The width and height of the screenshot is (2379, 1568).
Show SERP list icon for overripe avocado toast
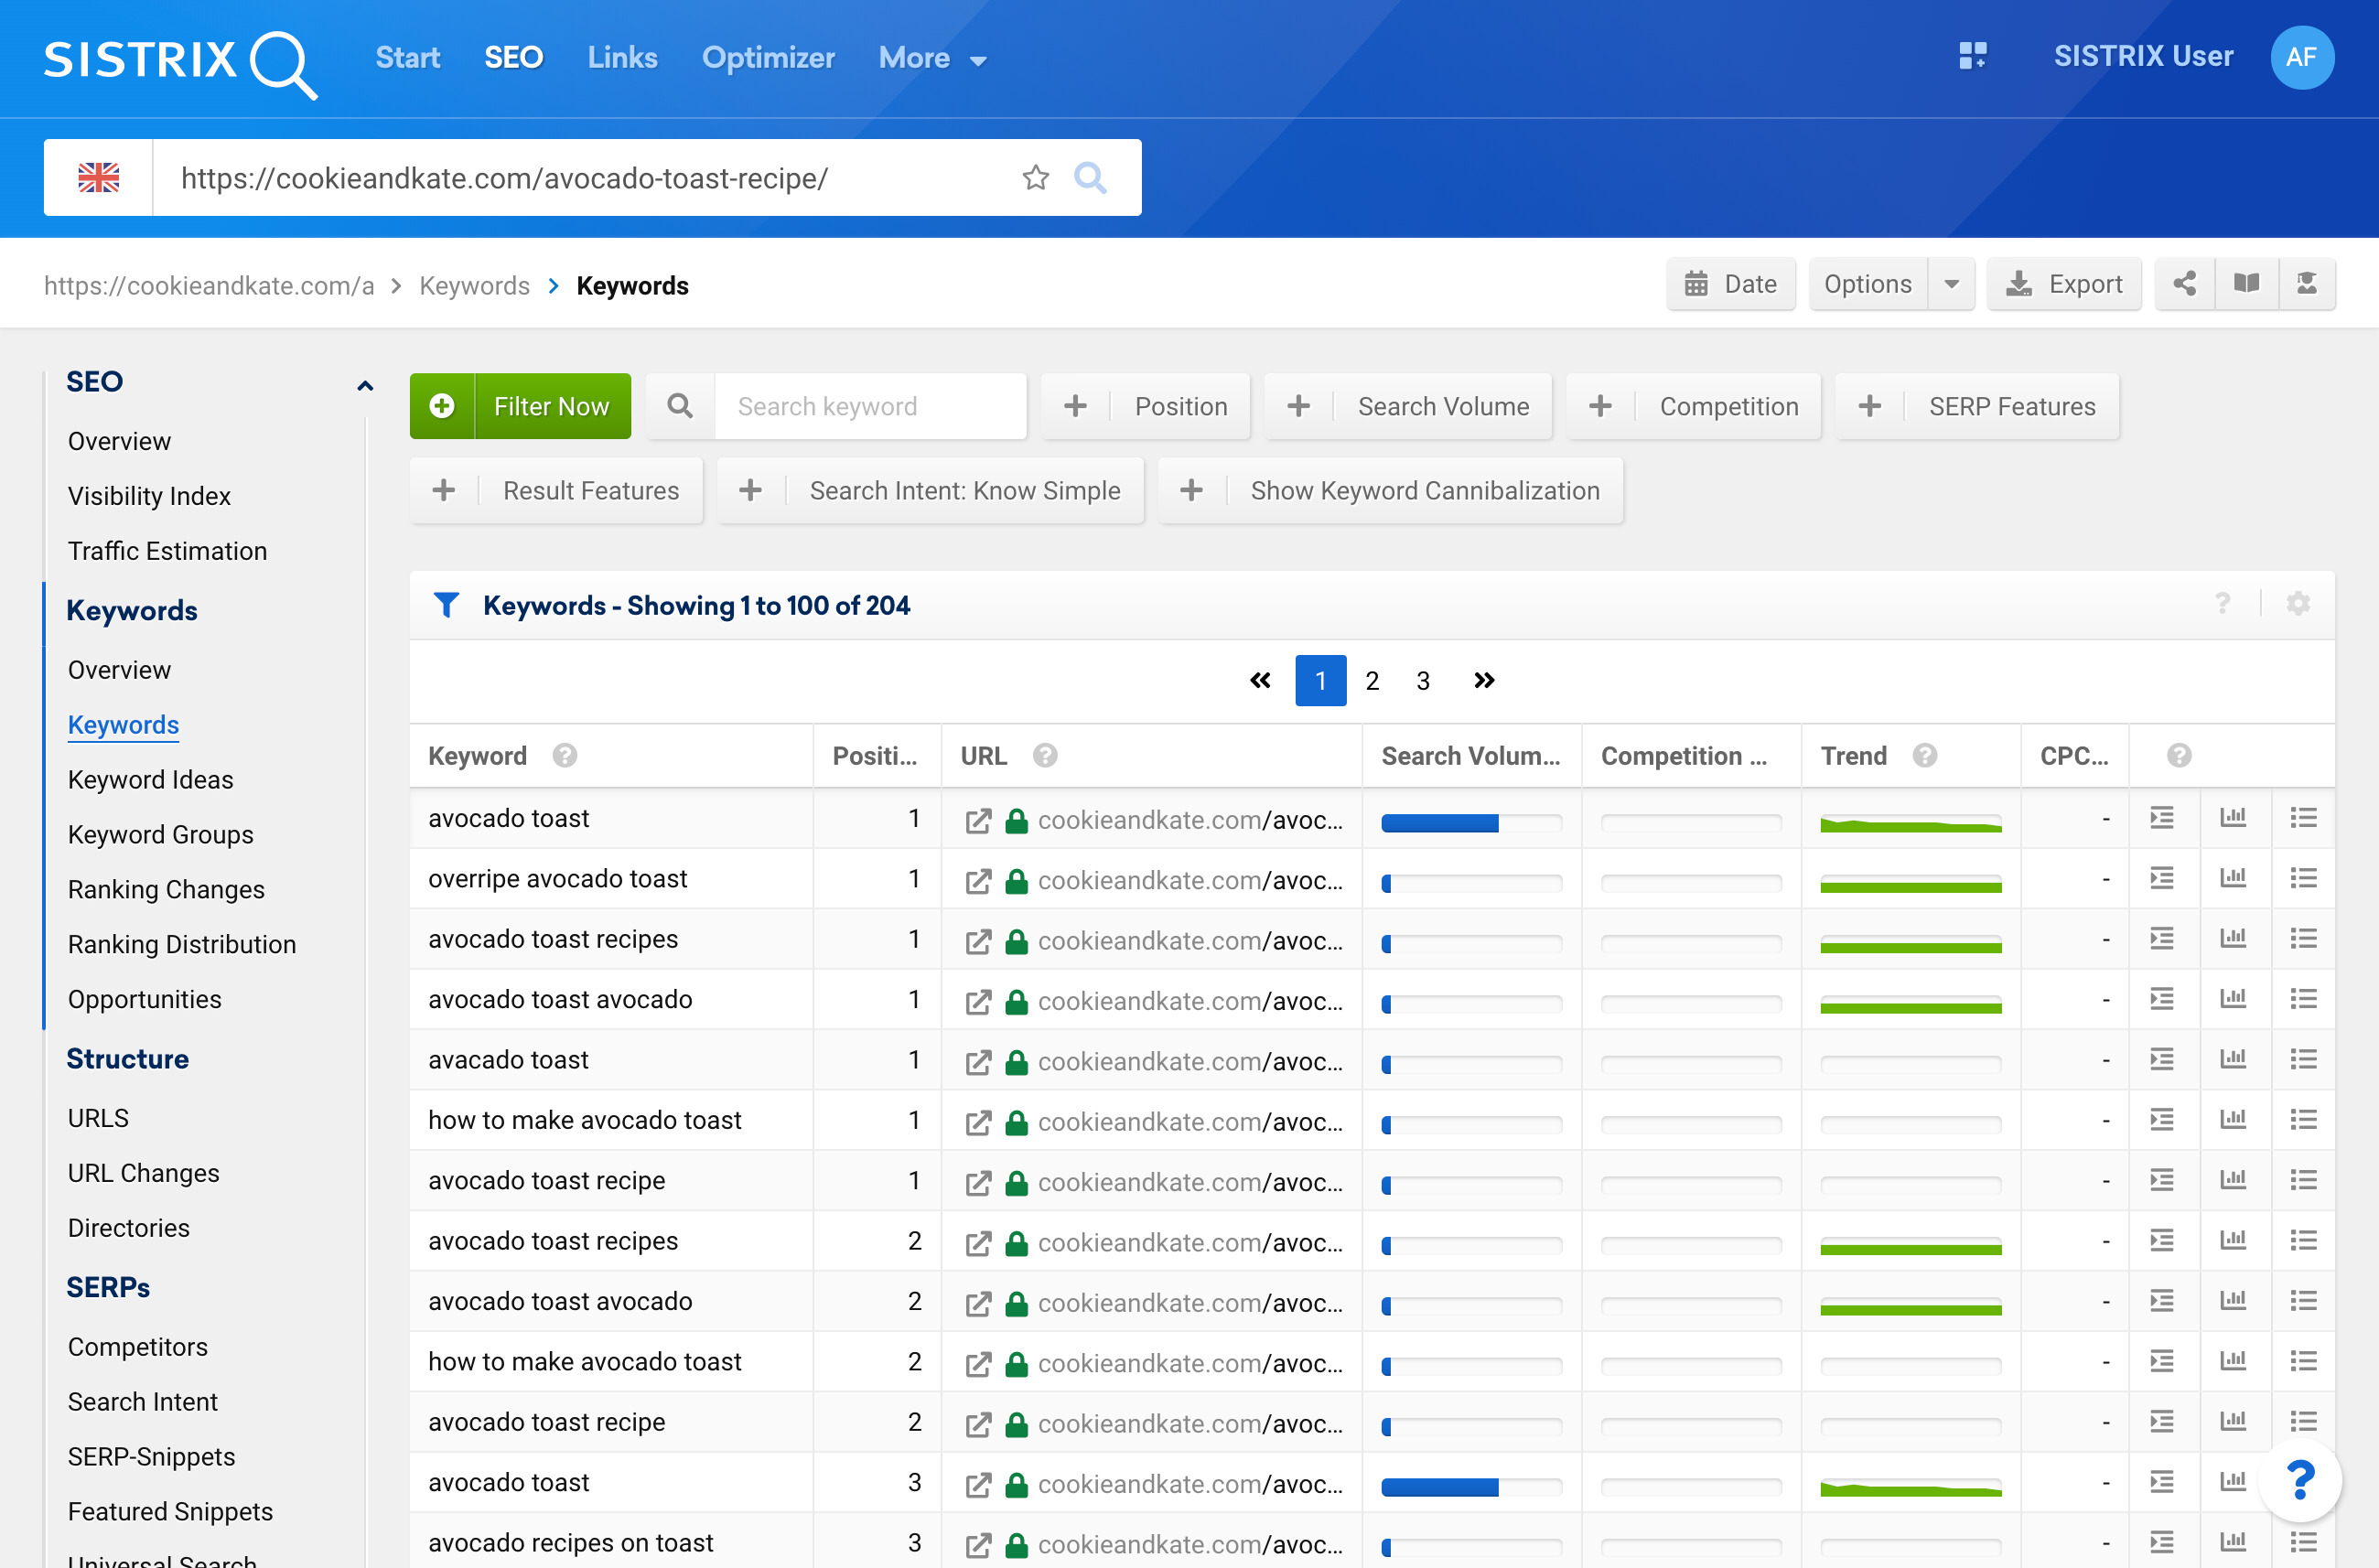[2162, 878]
